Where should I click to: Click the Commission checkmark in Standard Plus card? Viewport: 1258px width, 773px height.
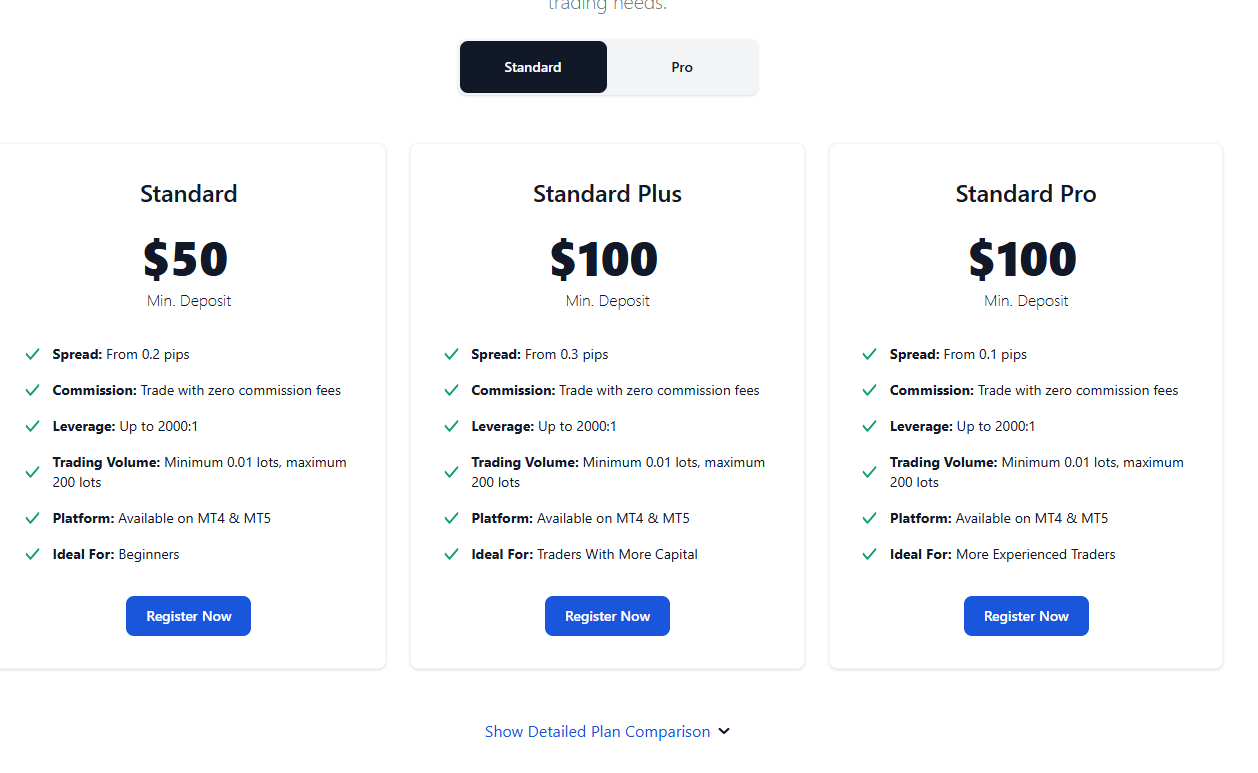452,390
